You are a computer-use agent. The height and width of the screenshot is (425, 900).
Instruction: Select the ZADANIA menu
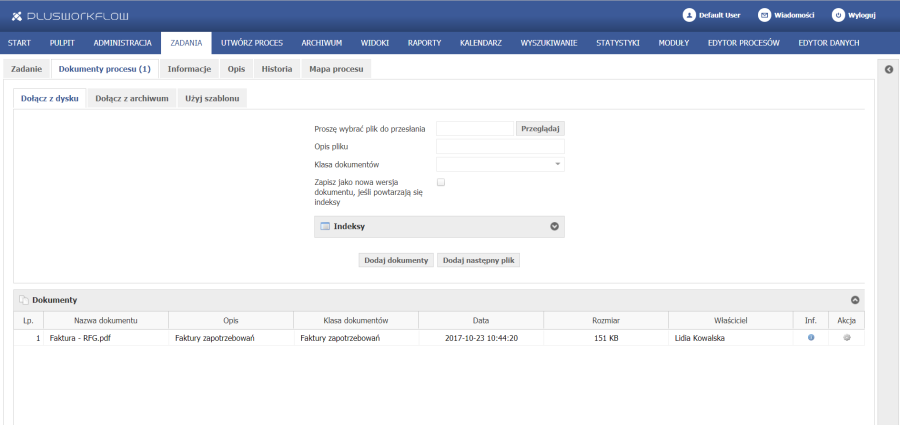coord(186,43)
